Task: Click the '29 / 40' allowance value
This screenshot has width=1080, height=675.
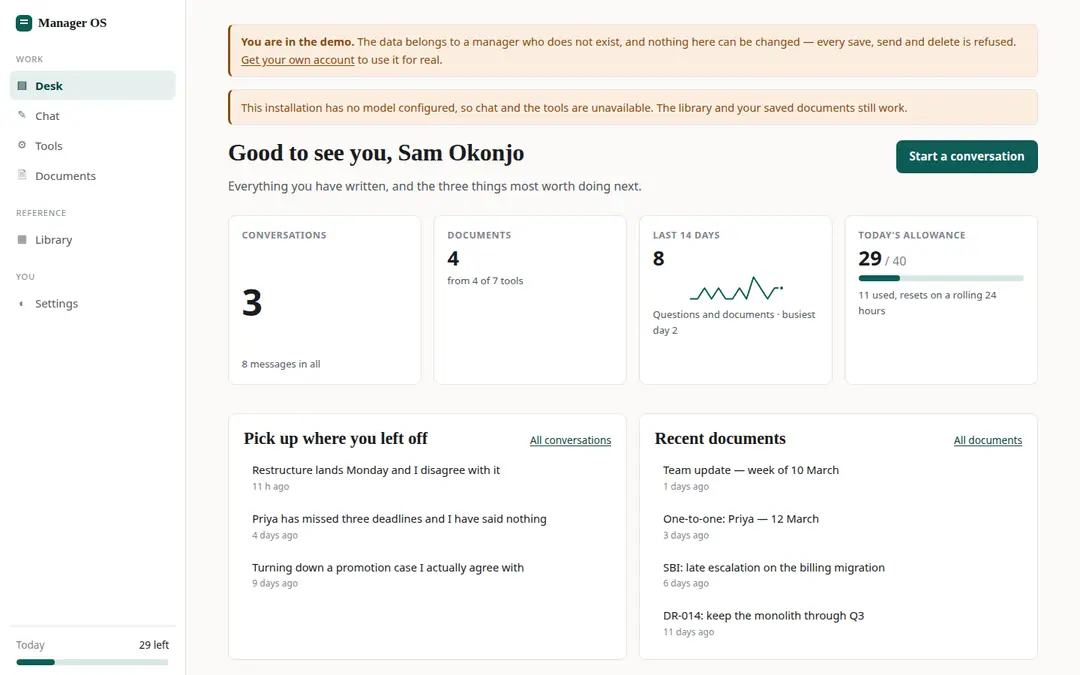Action: tap(882, 259)
